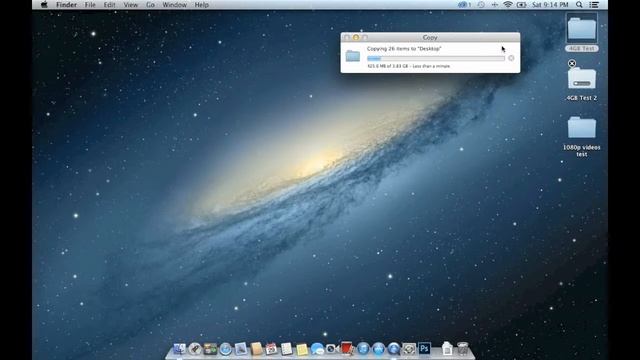Click folder icon in Copy window
The width and height of the screenshot is (640, 360).
pyautogui.click(x=353, y=56)
